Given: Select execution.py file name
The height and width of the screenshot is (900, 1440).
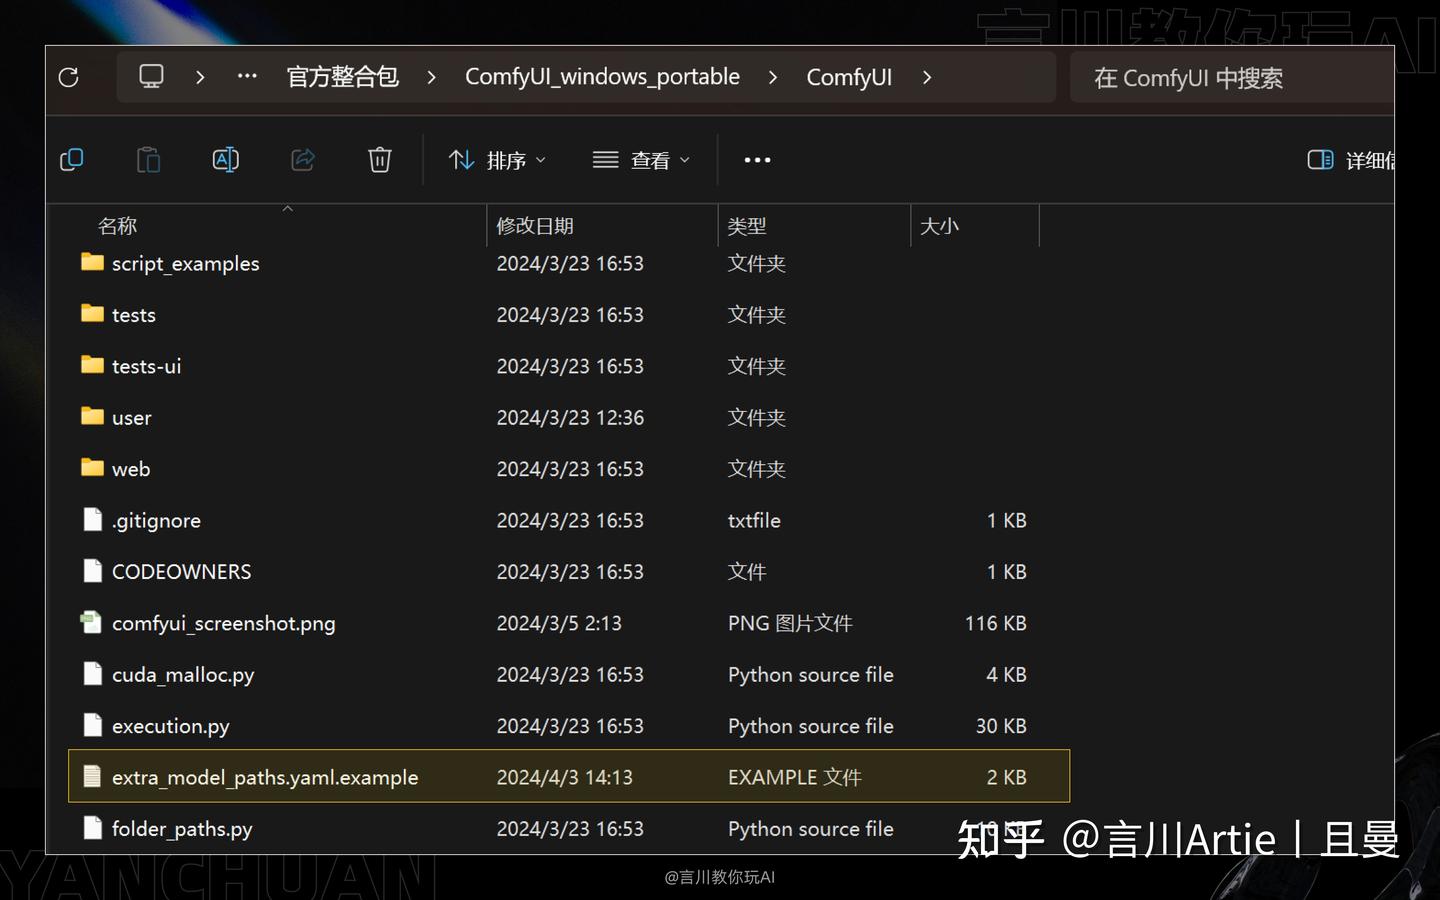Looking at the screenshot, I should point(171,727).
